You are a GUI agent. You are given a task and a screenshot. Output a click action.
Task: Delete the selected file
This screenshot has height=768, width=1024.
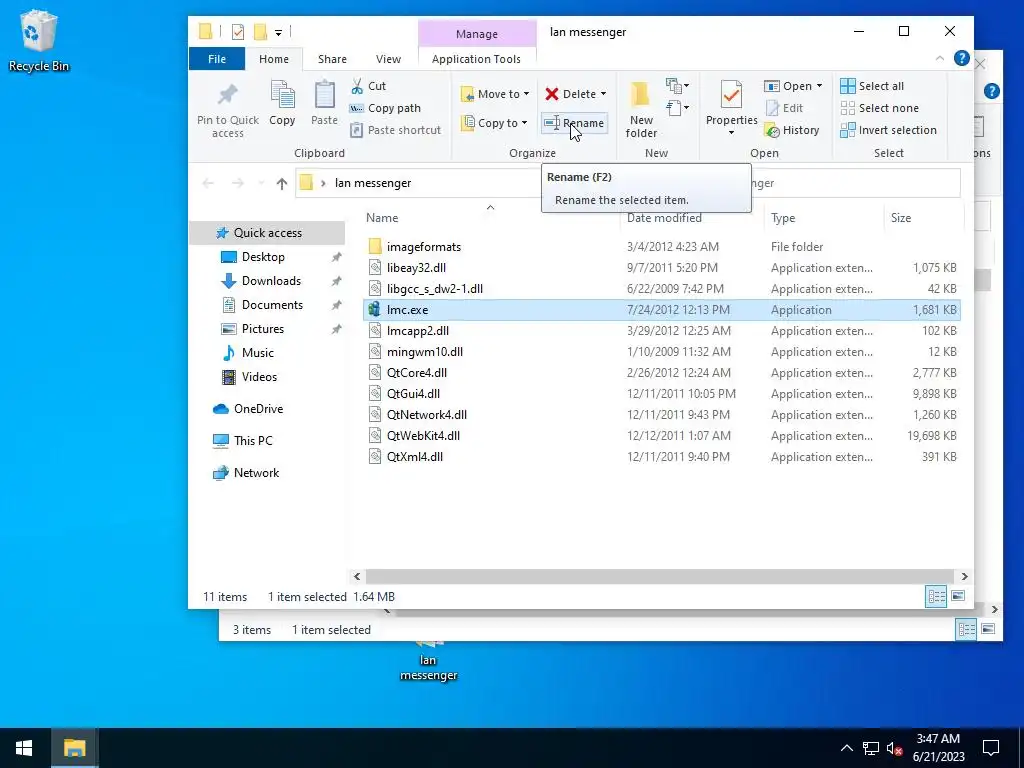[x=569, y=94]
